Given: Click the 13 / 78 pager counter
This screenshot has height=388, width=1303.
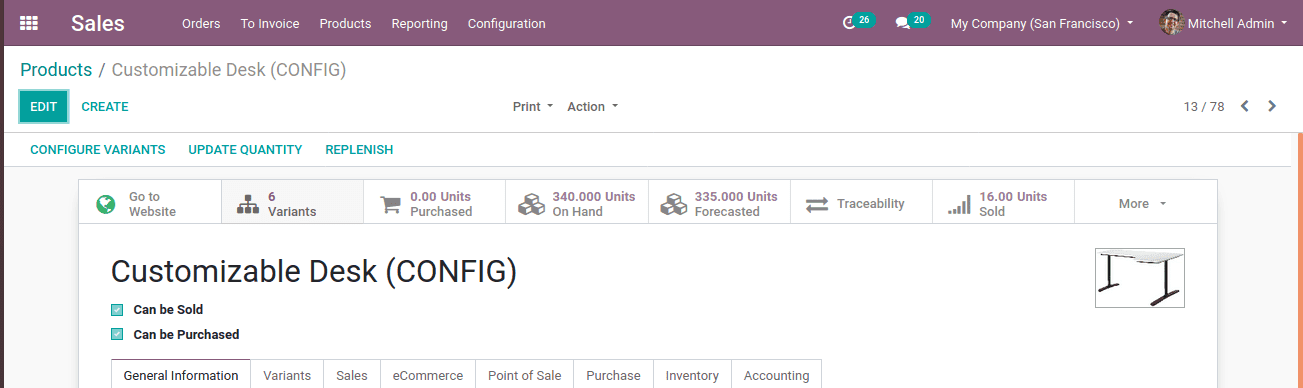Looking at the screenshot, I should tap(1204, 106).
